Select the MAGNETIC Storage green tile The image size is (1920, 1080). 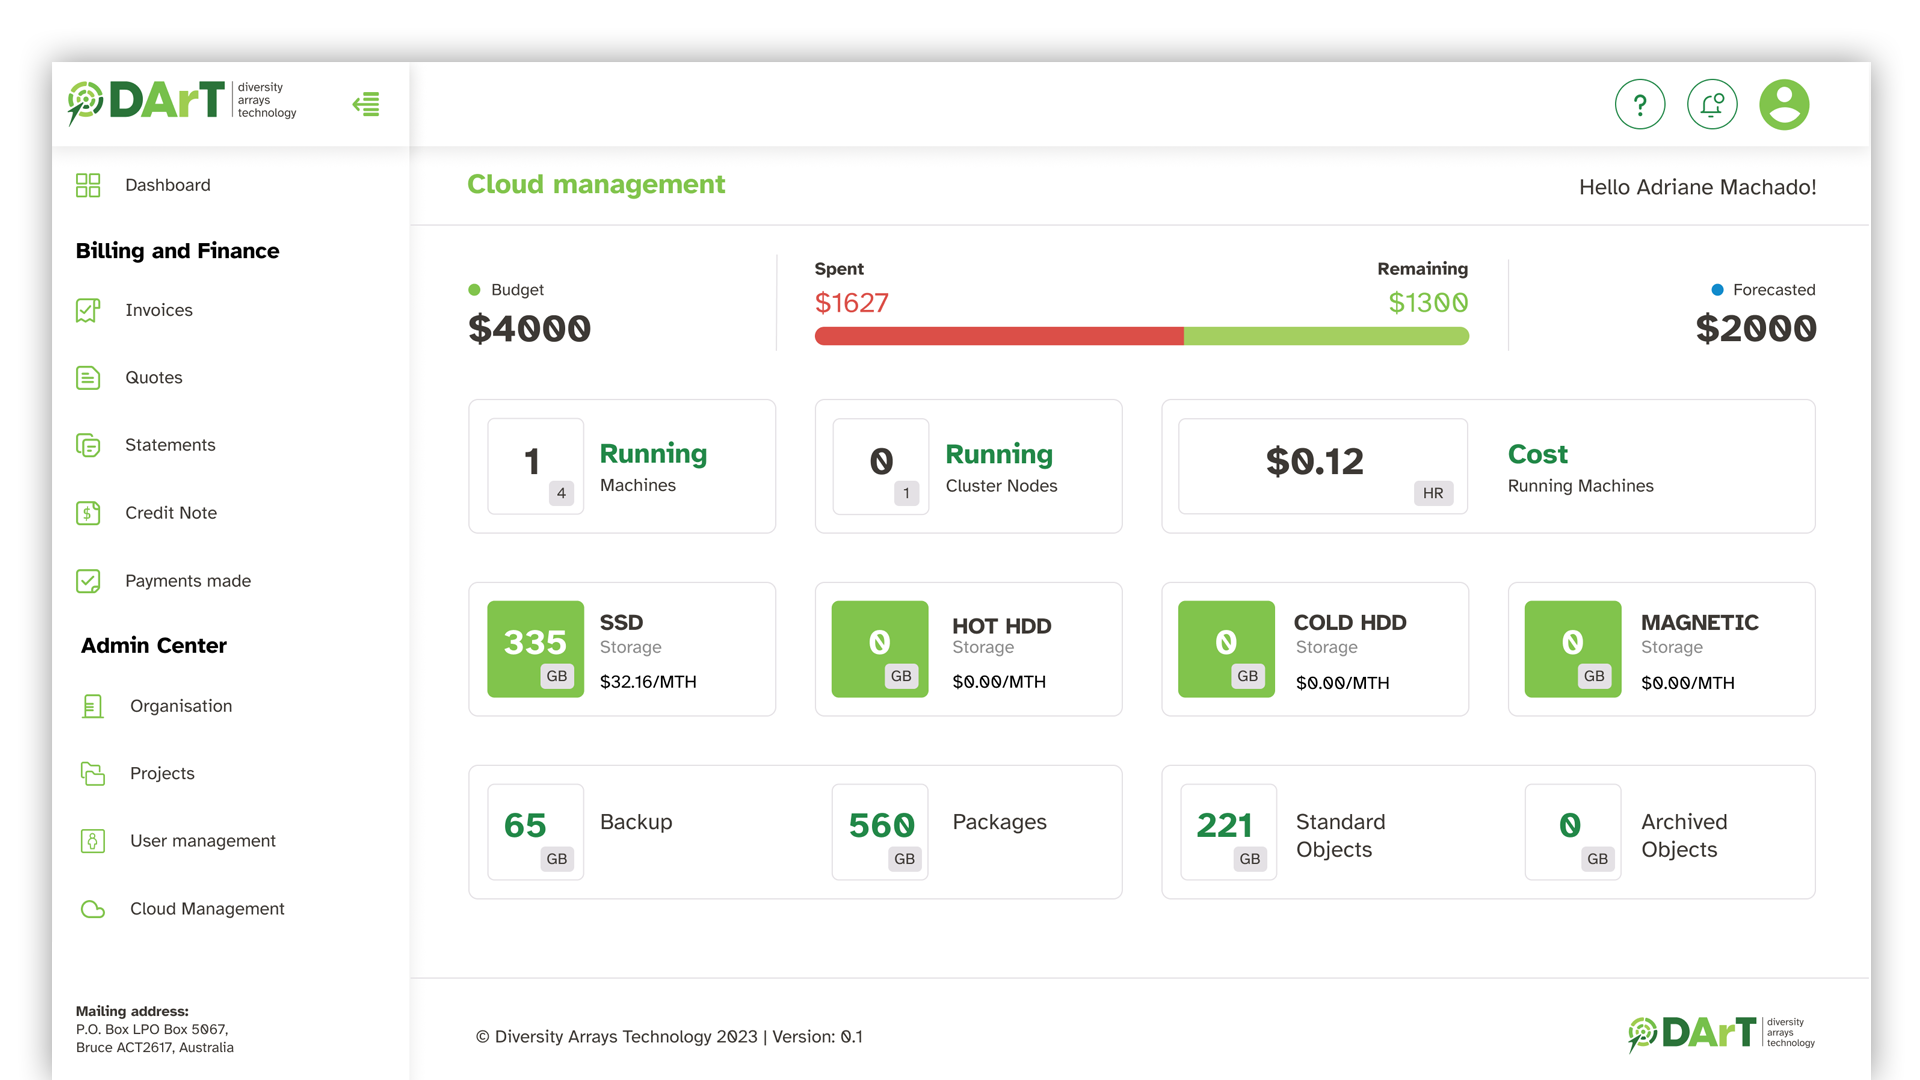click(1573, 649)
